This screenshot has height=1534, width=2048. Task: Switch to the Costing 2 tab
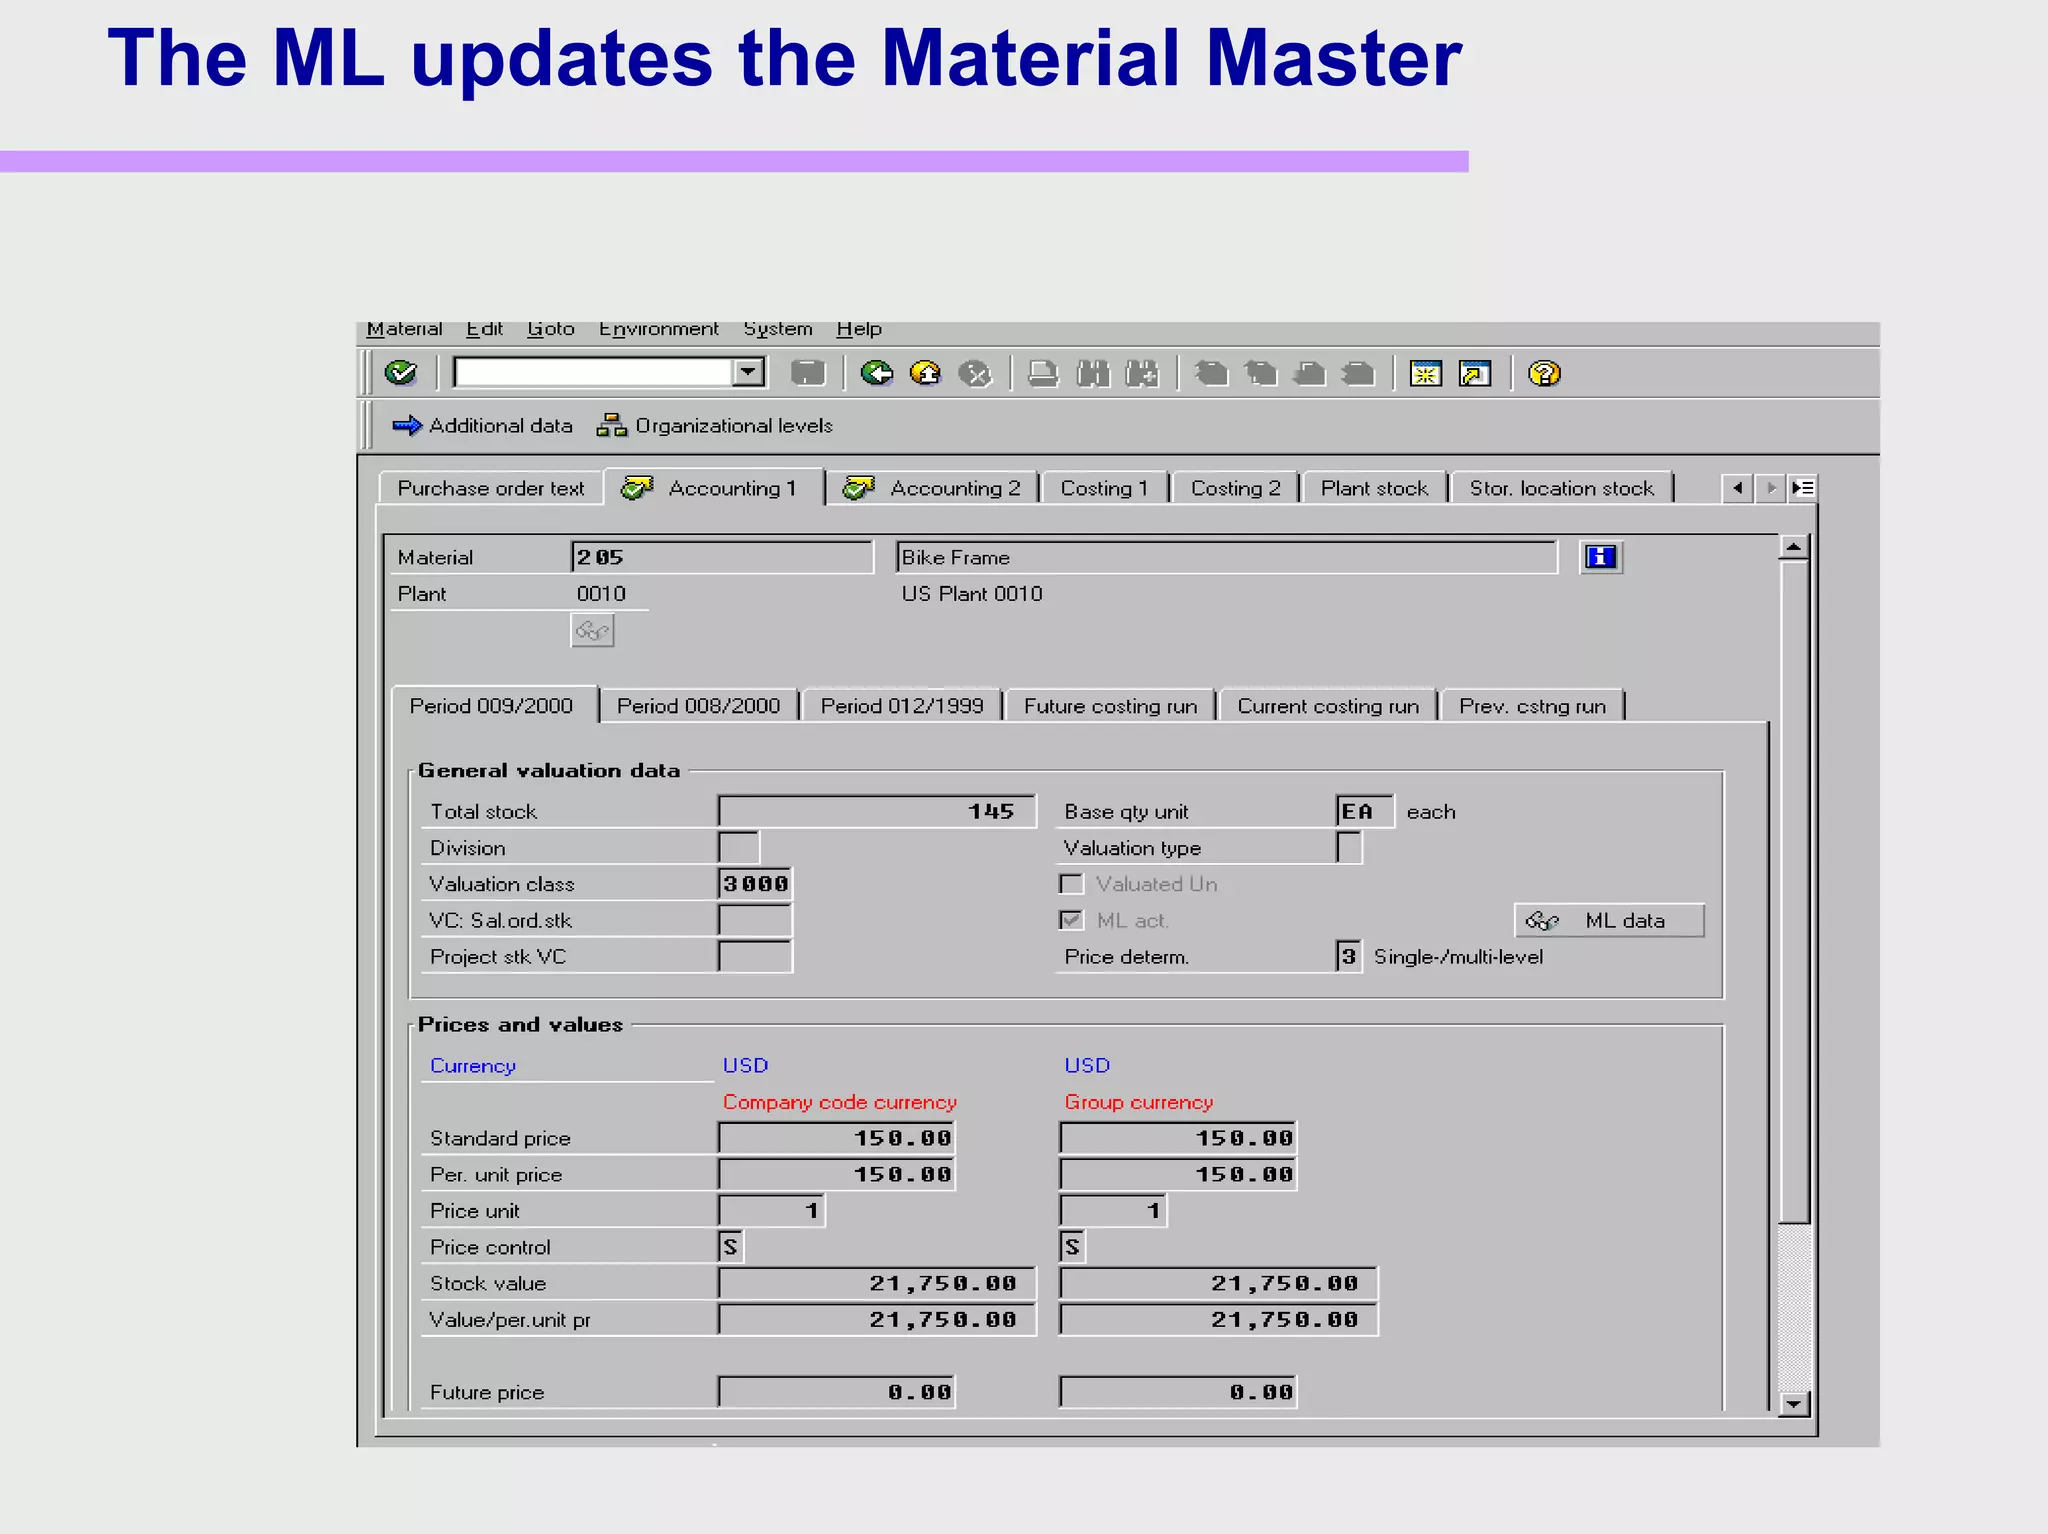[1235, 488]
